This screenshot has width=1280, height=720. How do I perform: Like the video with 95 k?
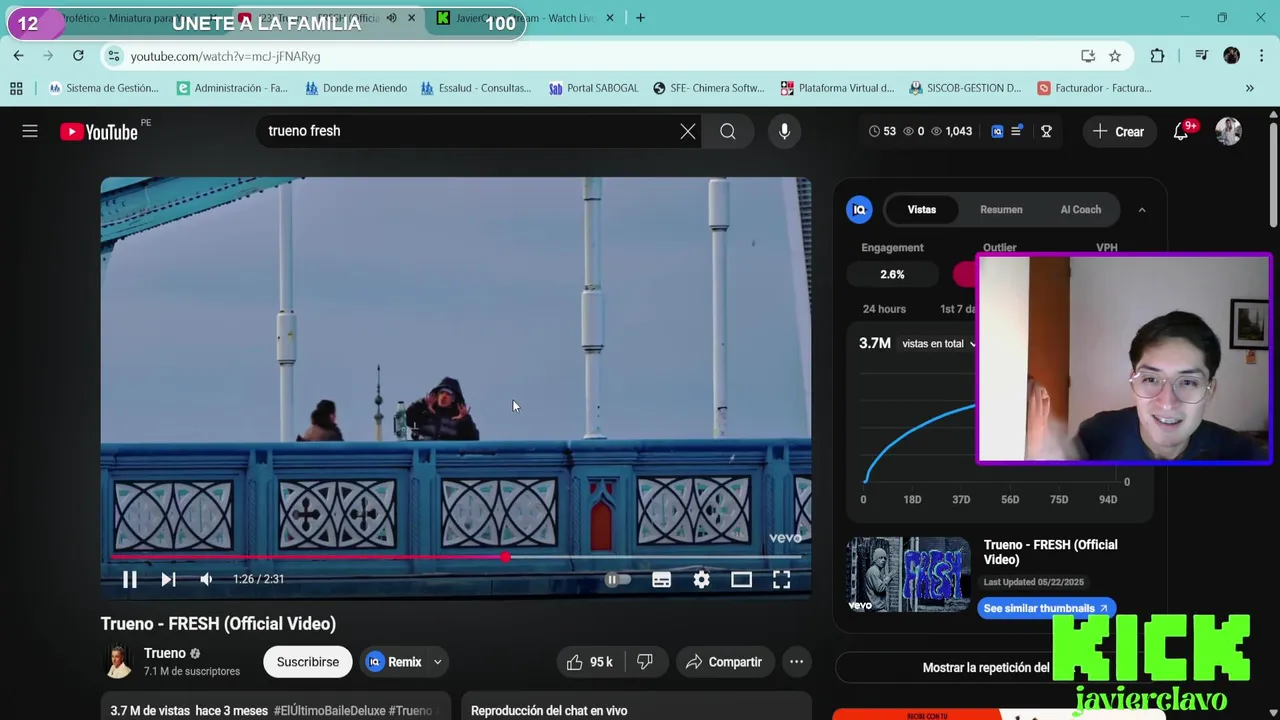(x=589, y=662)
